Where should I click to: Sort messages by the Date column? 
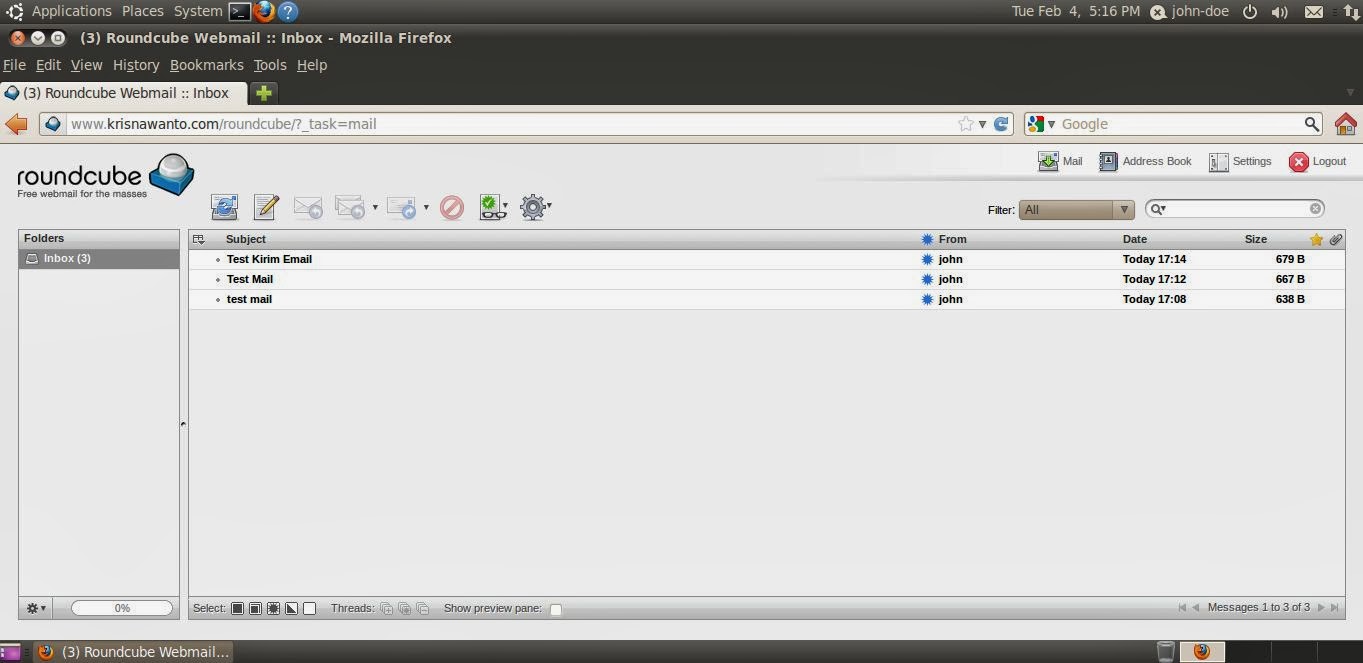(x=1135, y=239)
